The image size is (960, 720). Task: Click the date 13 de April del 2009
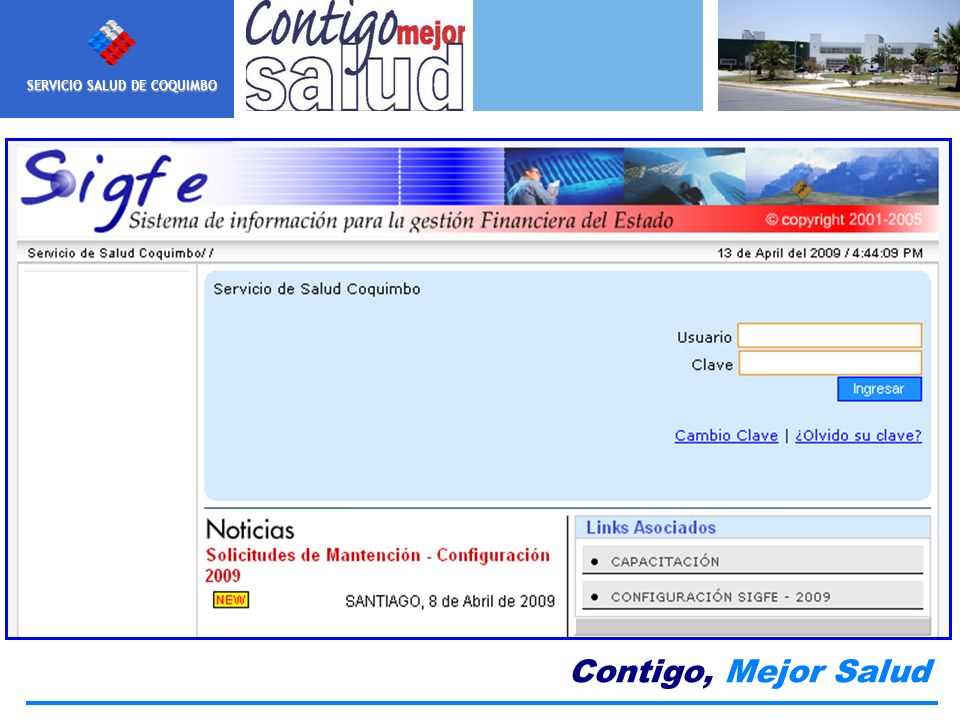pyautogui.click(x=779, y=253)
